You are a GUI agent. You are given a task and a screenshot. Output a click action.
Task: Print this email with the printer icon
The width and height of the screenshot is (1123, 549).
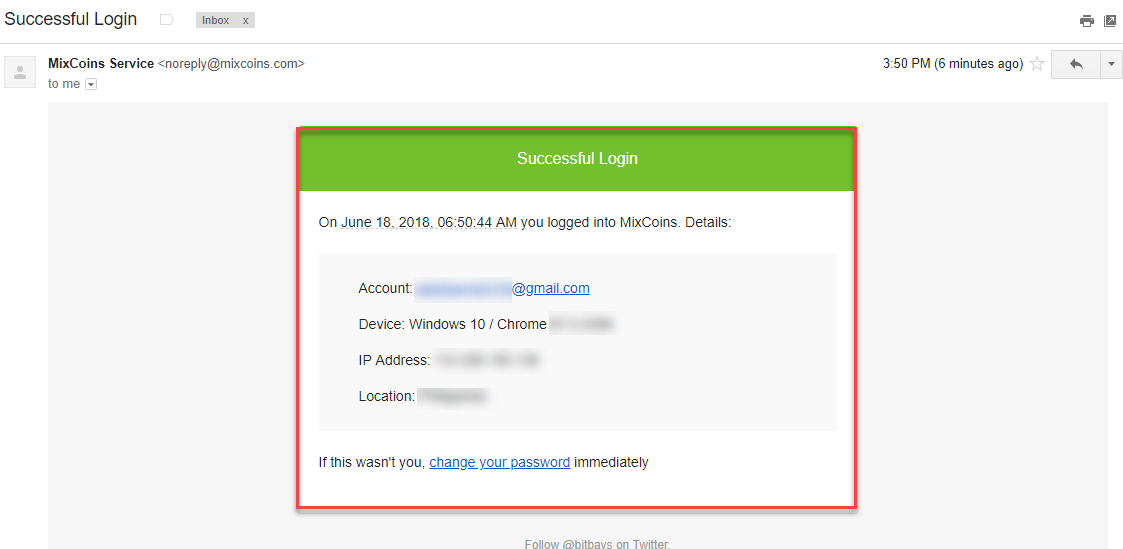click(x=1086, y=21)
